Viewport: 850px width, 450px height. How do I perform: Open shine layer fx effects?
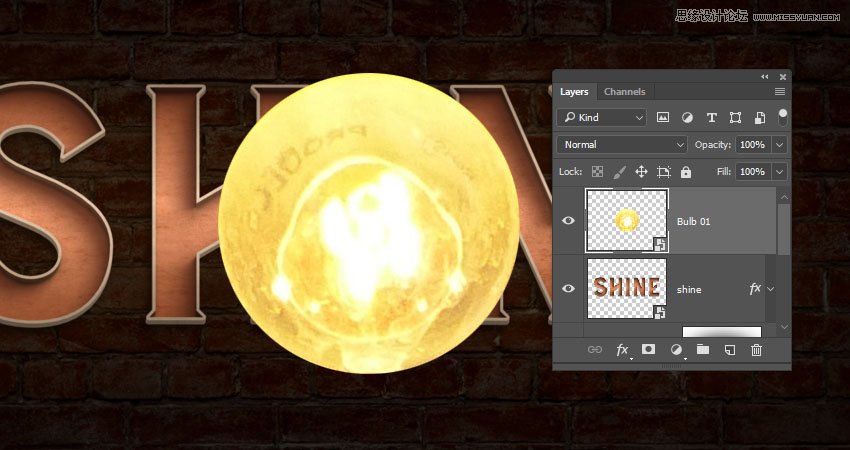(x=755, y=289)
